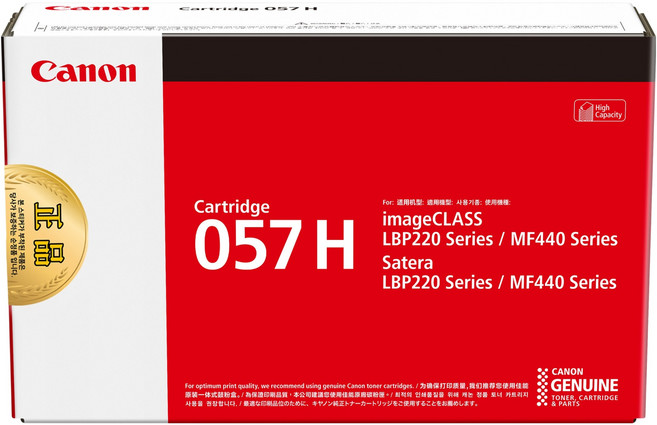The width and height of the screenshot is (657, 425).
Task: Click LBP220 Series / MF440 Series under imageCLASS
Action: pos(499,239)
